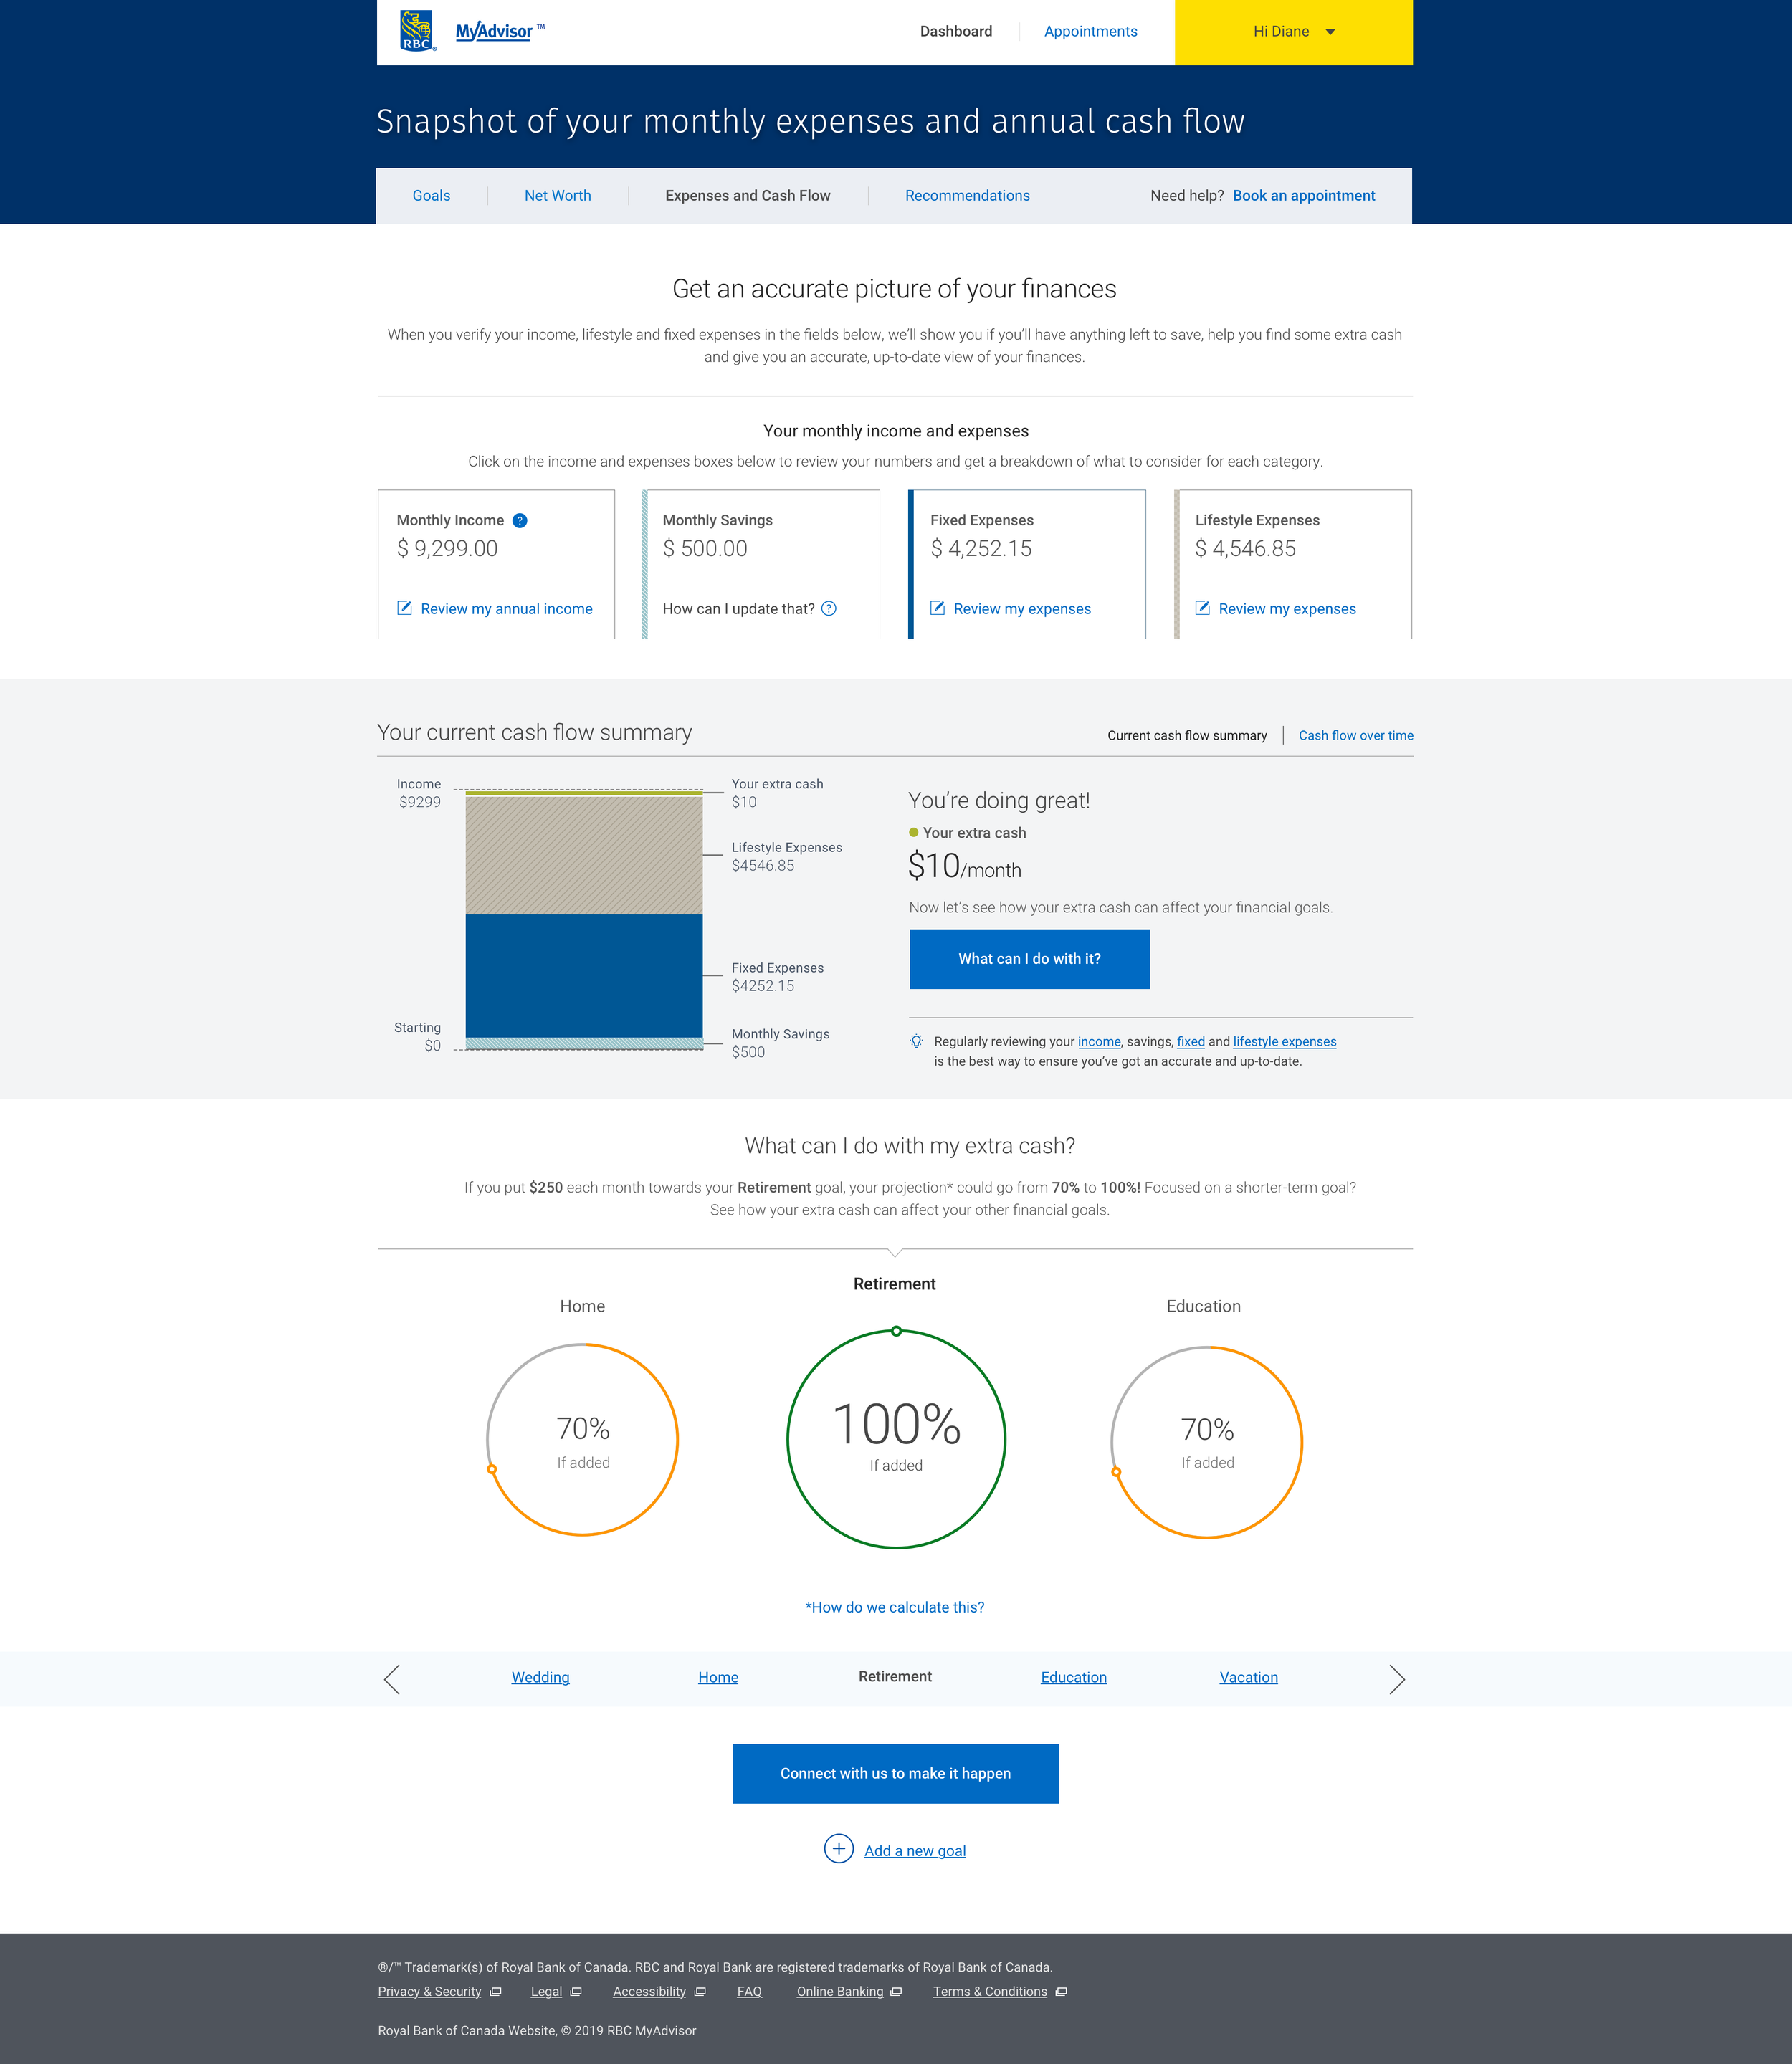1792x2064 pixels.
Task: Click the Monthly Income help question icon
Action: click(x=520, y=520)
